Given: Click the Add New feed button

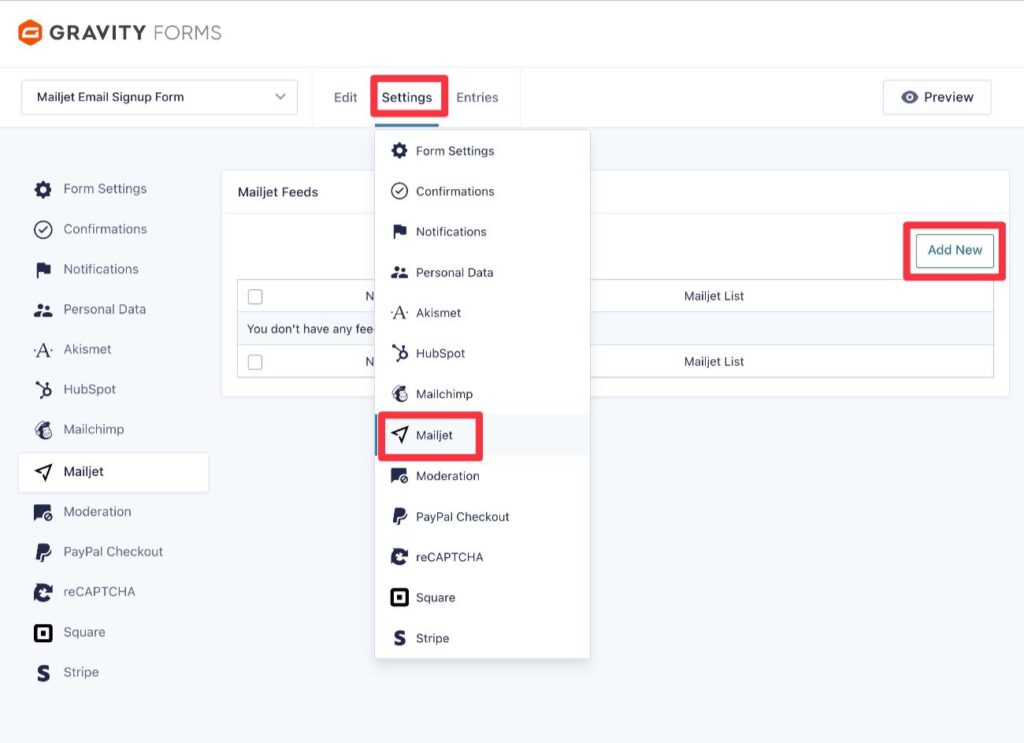Looking at the screenshot, I should (955, 251).
